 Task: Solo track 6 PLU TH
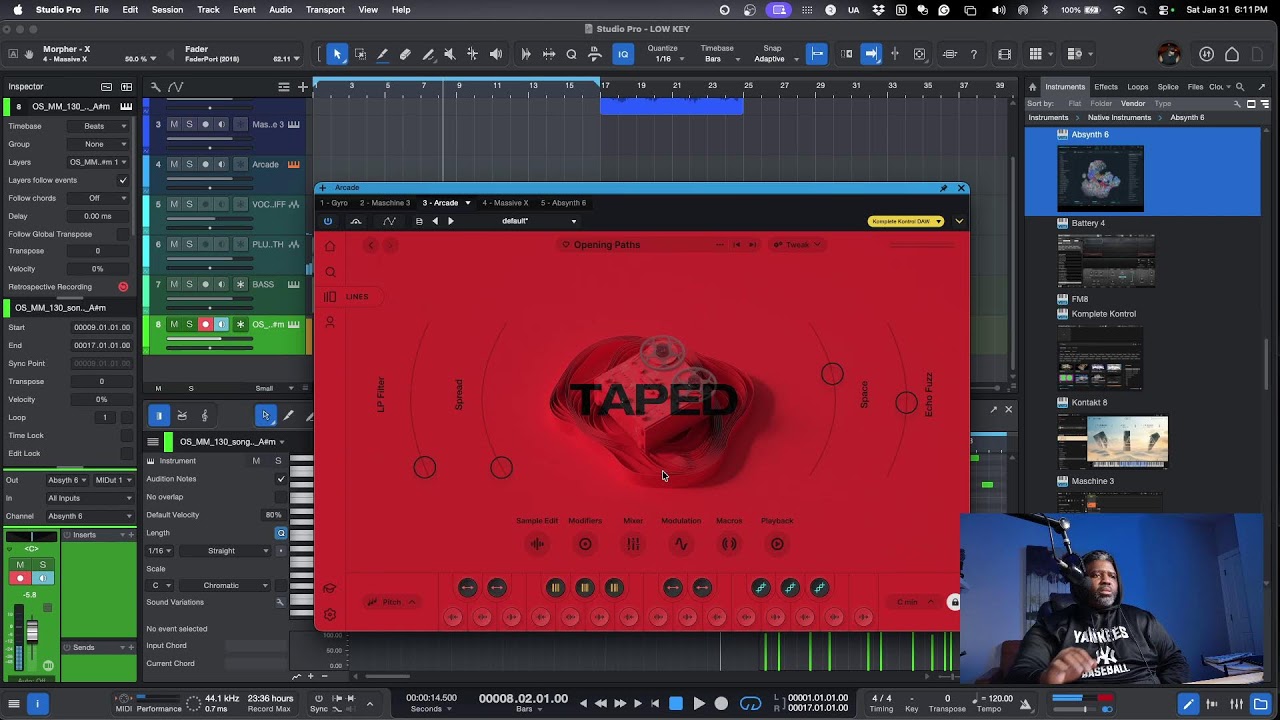click(x=189, y=244)
